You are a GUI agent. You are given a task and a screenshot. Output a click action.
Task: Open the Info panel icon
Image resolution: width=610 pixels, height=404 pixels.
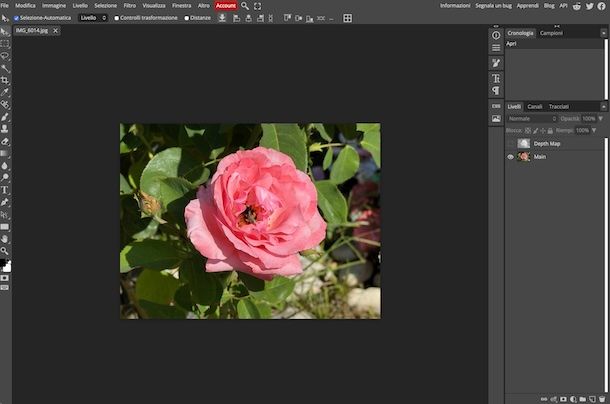(496, 35)
